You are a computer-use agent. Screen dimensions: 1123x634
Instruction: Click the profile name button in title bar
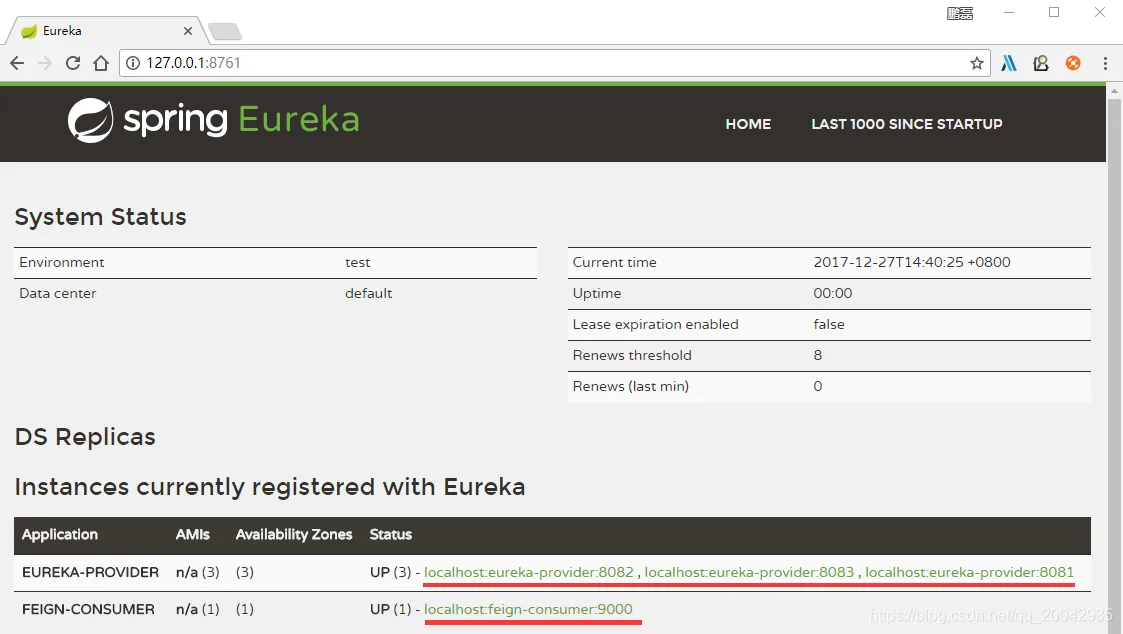[960, 13]
